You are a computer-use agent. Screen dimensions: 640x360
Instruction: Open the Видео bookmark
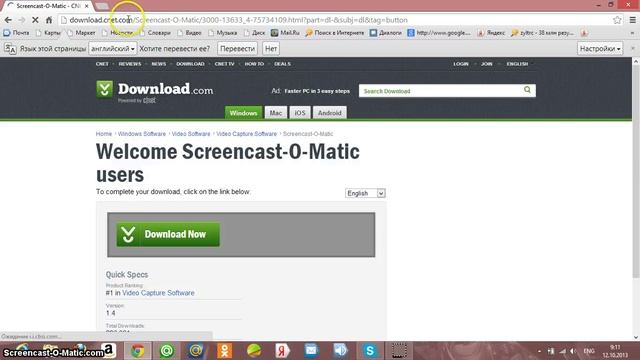(x=189, y=33)
